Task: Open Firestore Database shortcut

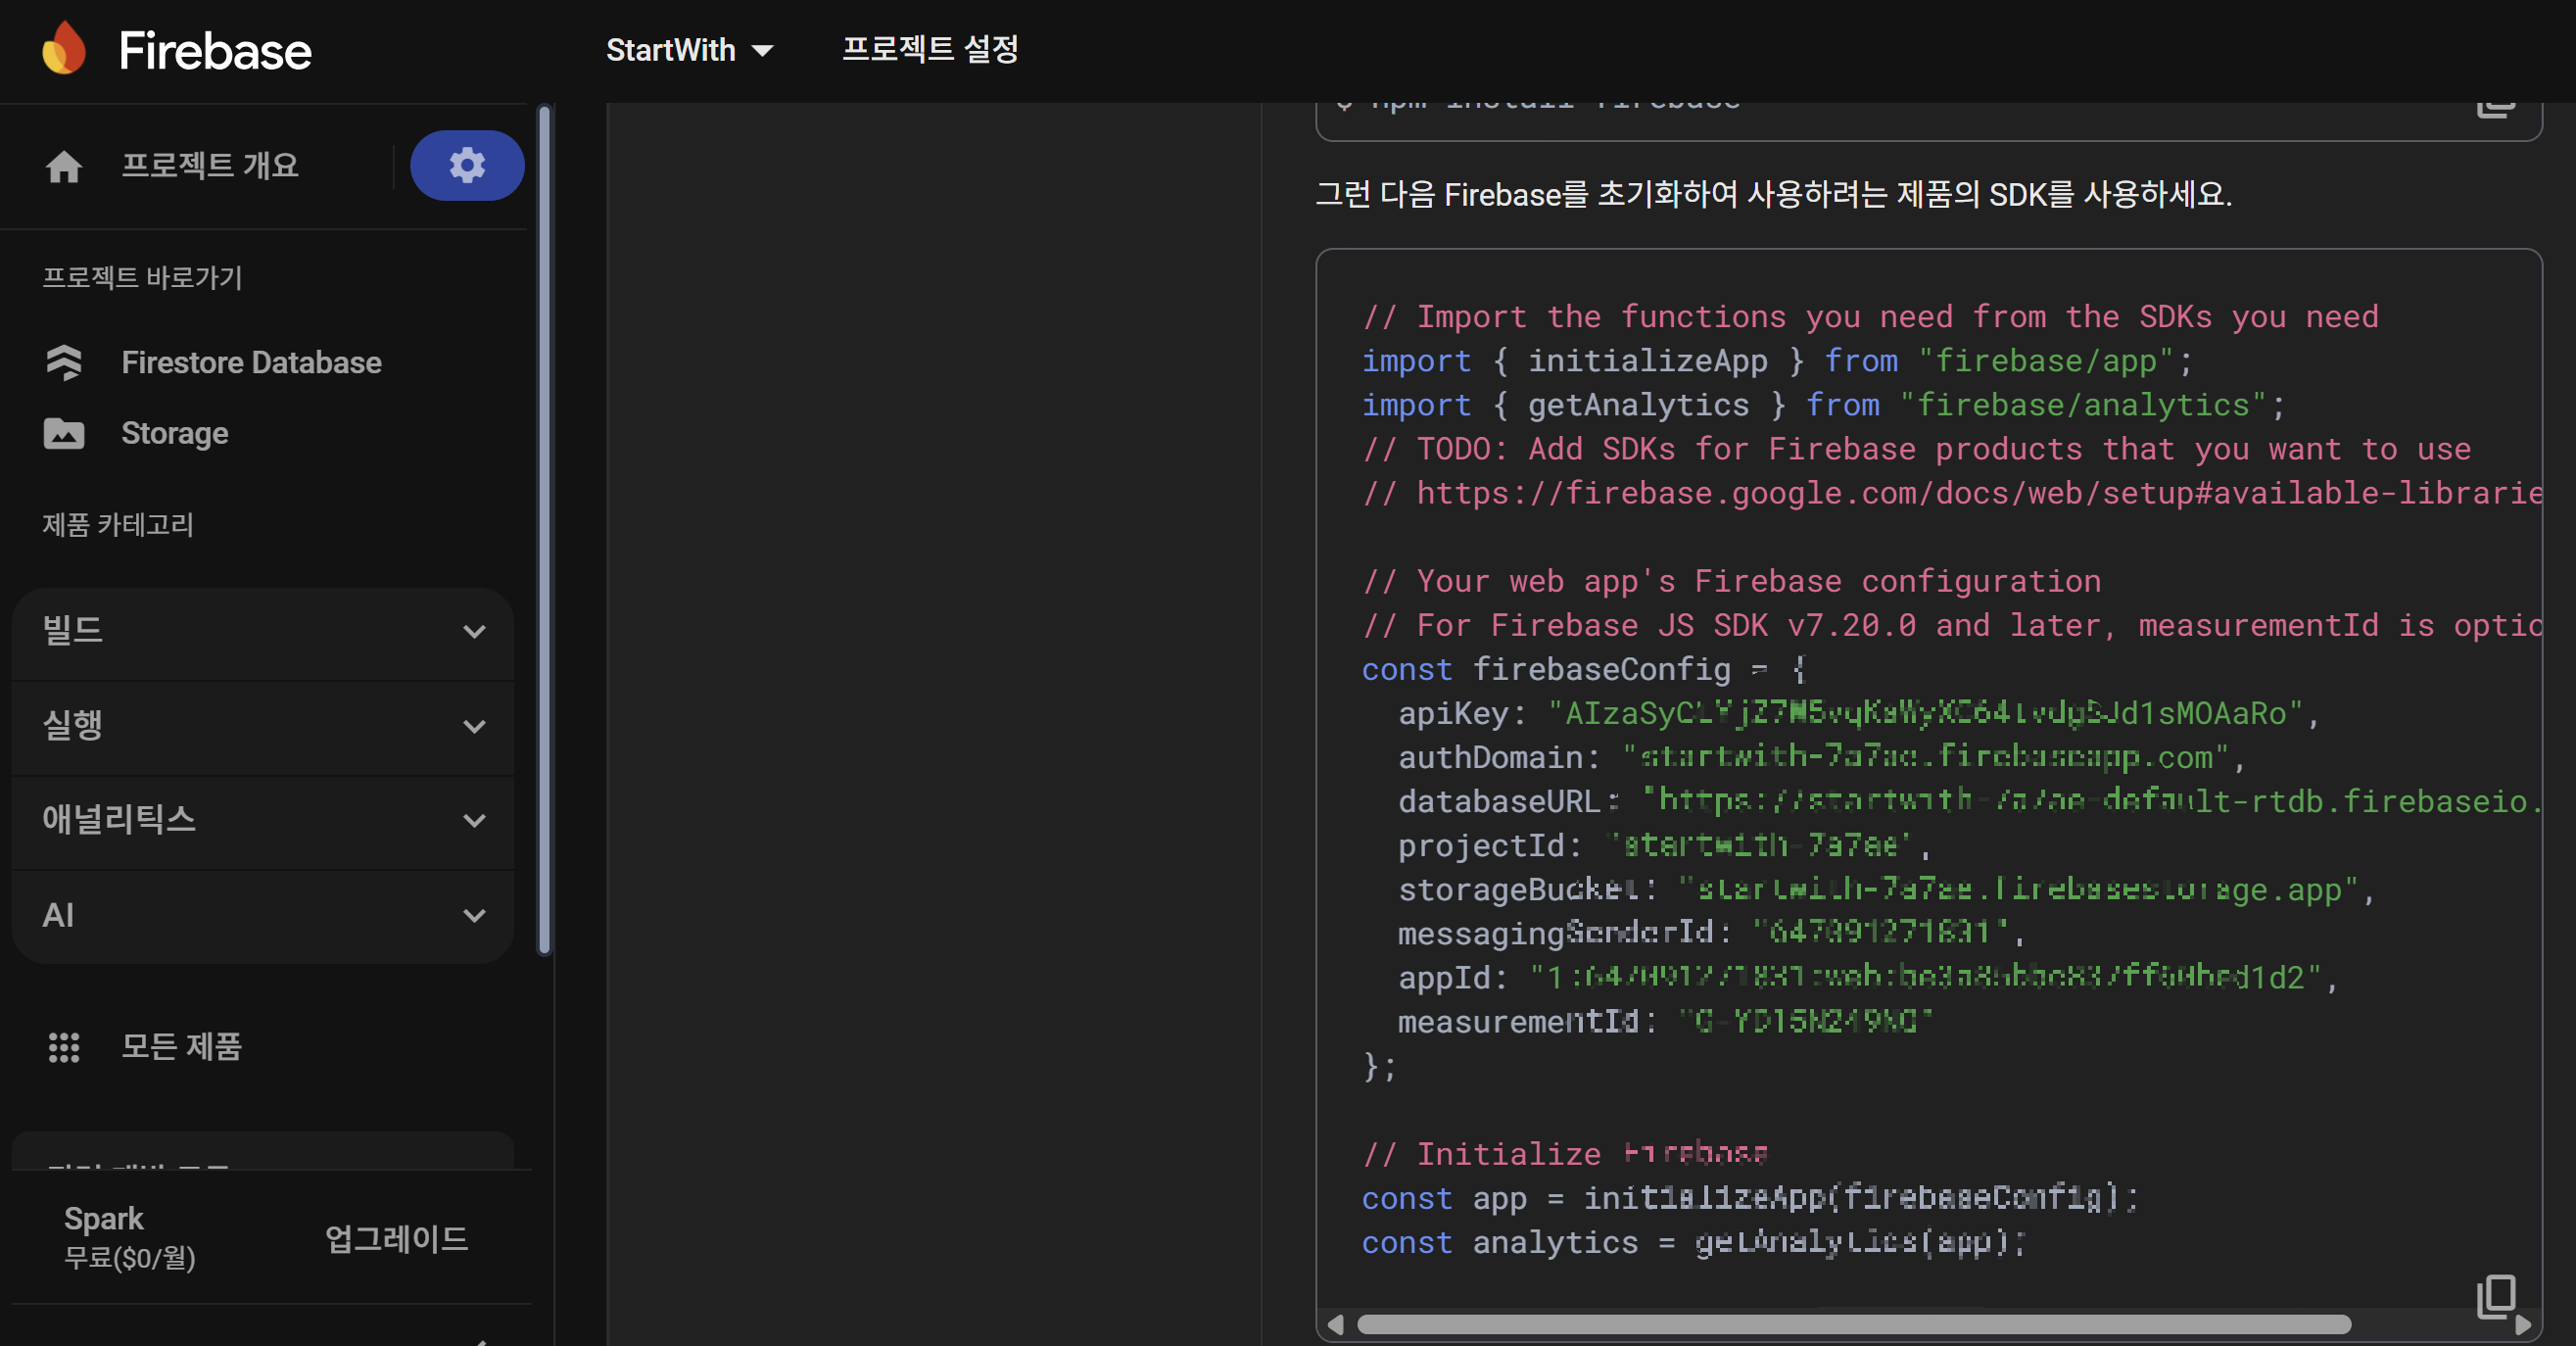Action: click(251, 362)
